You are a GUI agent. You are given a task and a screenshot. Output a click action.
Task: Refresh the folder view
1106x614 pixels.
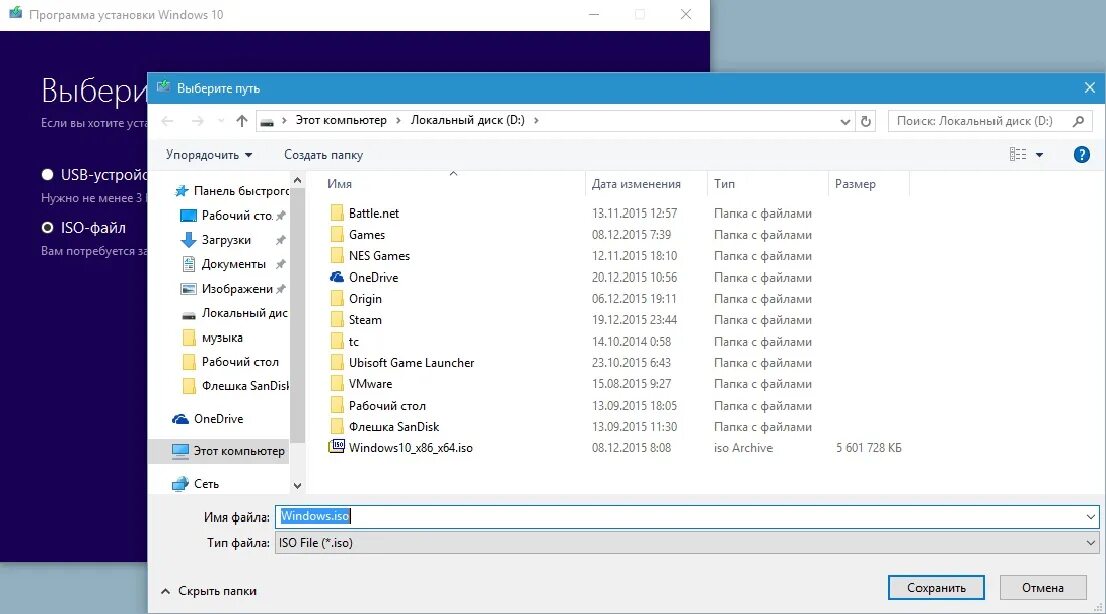(x=865, y=121)
